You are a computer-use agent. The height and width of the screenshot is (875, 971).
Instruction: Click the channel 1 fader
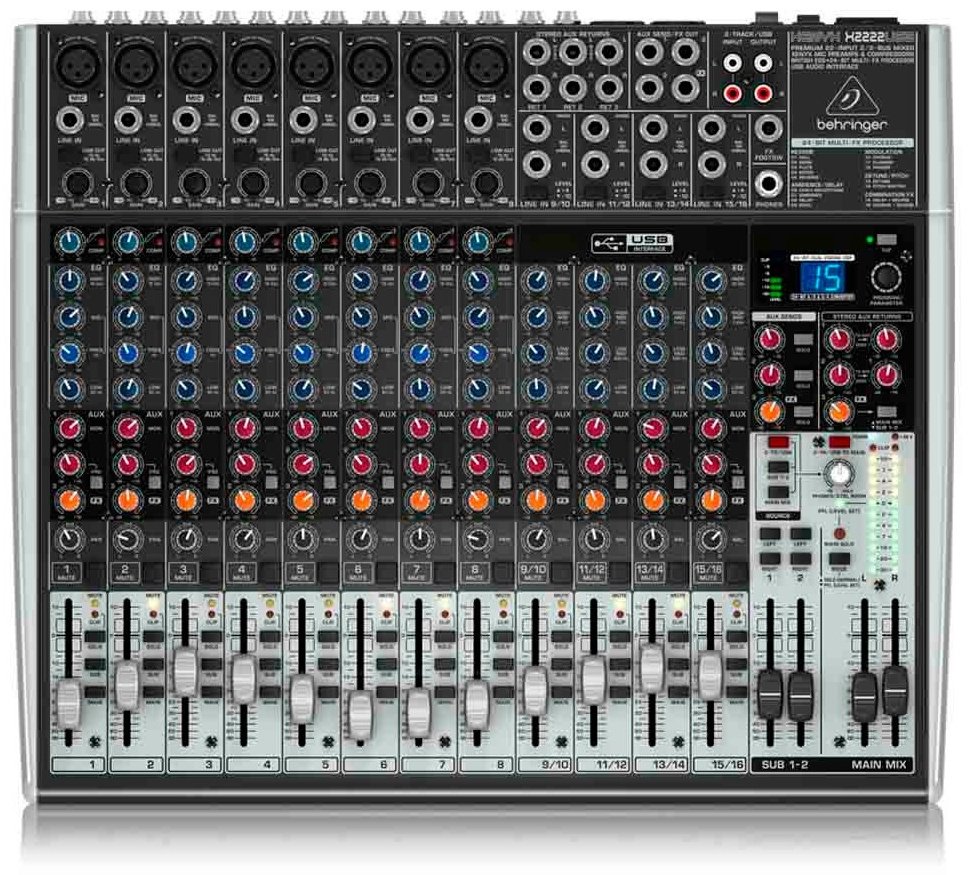click(69, 703)
